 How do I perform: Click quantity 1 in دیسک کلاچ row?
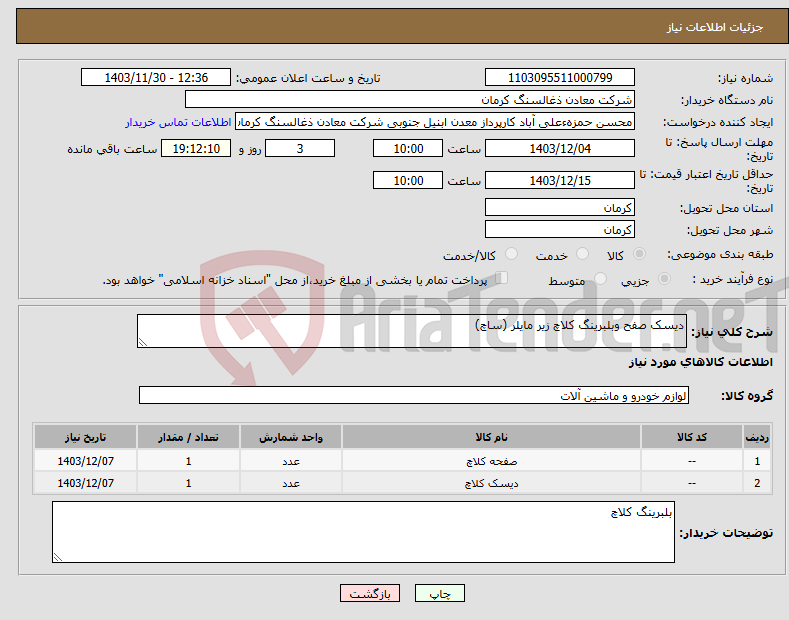click(188, 483)
